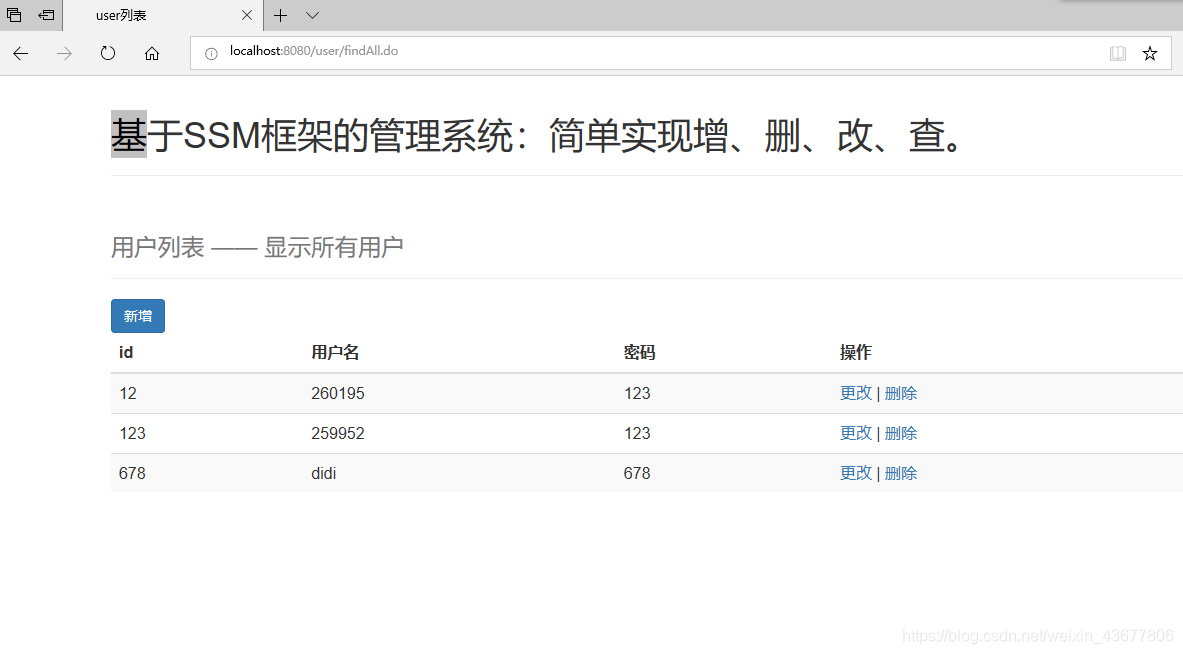This screenshot has width=1183, height=654.
Task: Delete user 260195 via 删除 link
Action: 901,393
